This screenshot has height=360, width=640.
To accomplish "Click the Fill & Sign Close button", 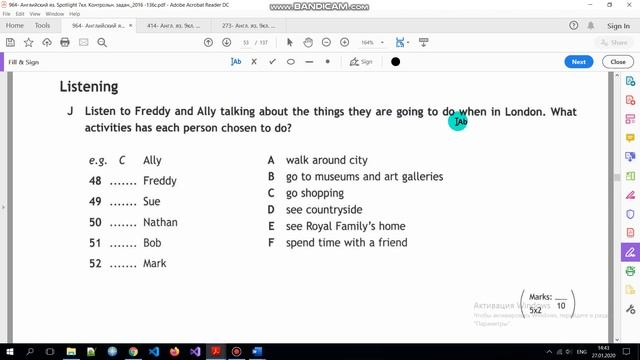I will tap(618, 62).
